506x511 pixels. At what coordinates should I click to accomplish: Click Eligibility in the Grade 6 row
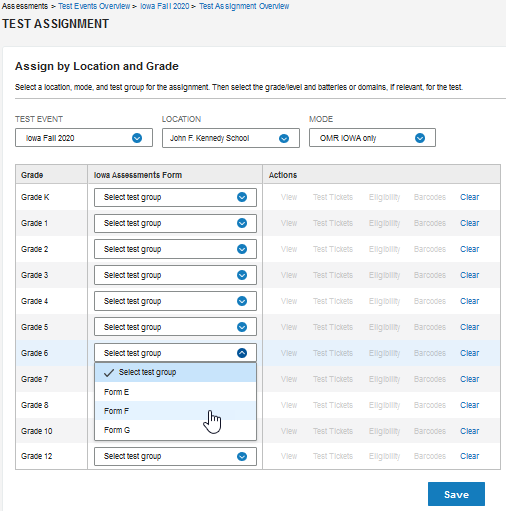(384, 353)
